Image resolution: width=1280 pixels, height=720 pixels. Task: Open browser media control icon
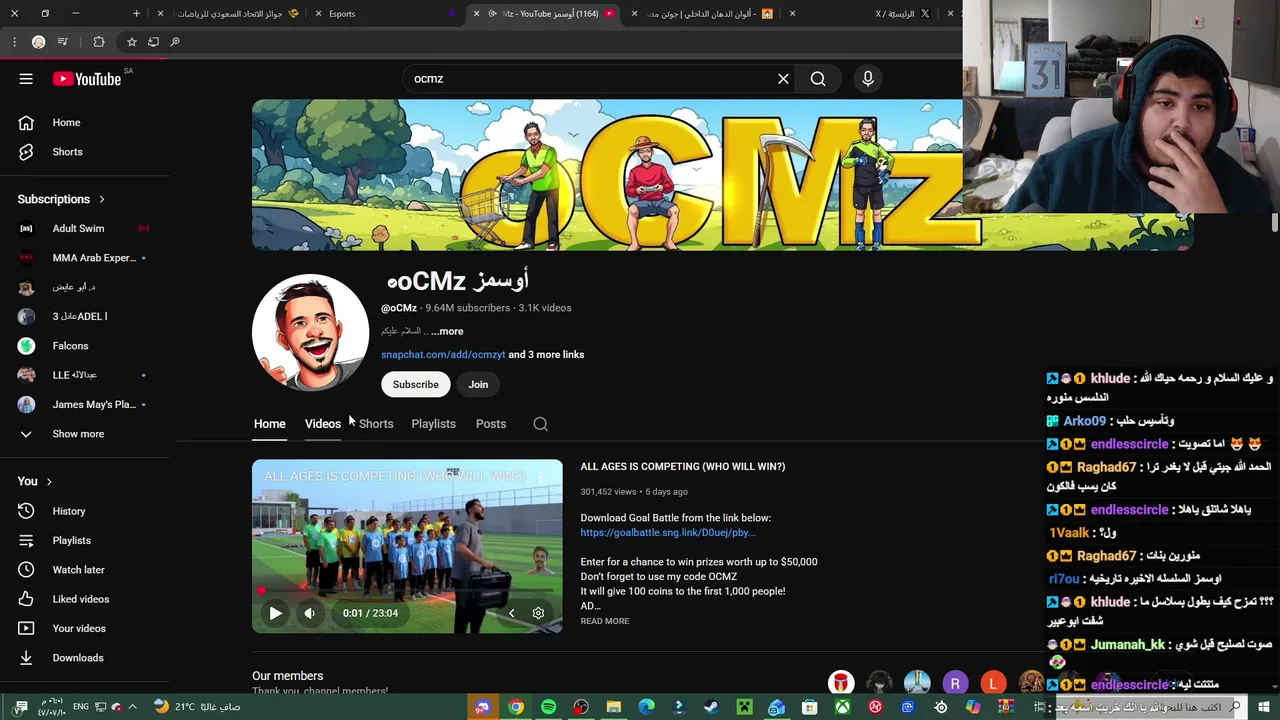click(63, 42)
